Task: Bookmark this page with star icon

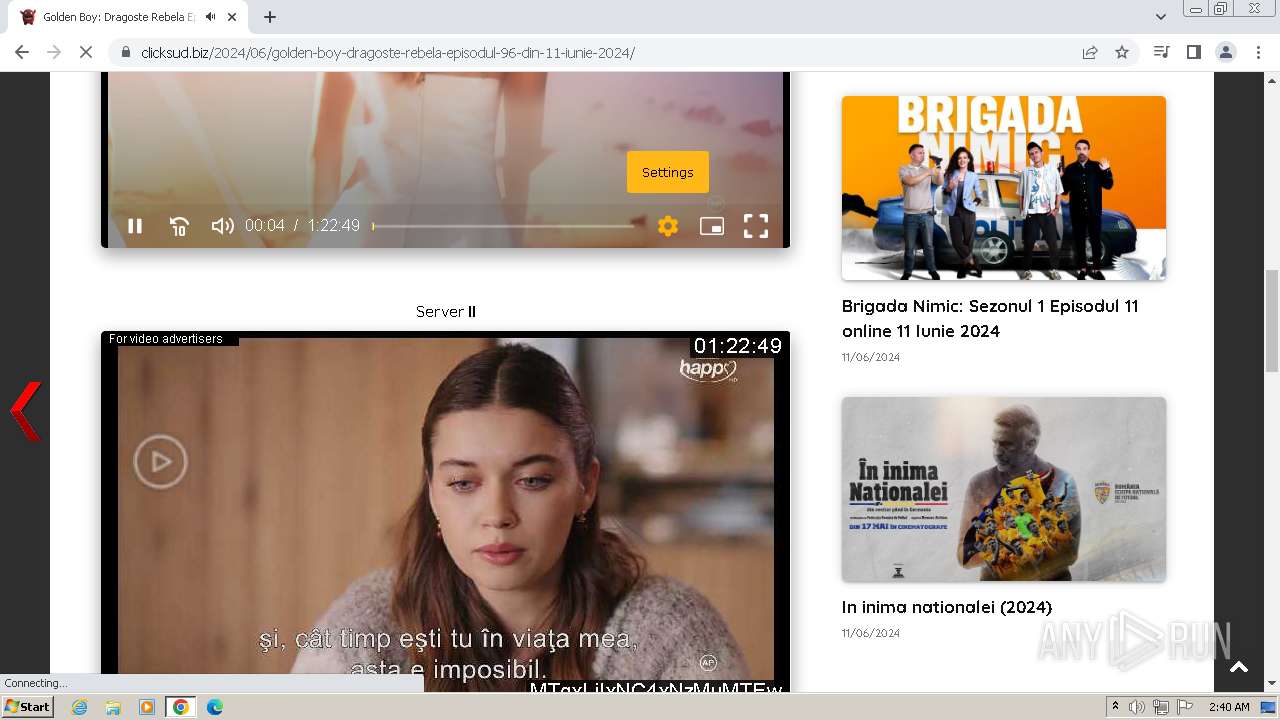Action: click(1122, 53)
